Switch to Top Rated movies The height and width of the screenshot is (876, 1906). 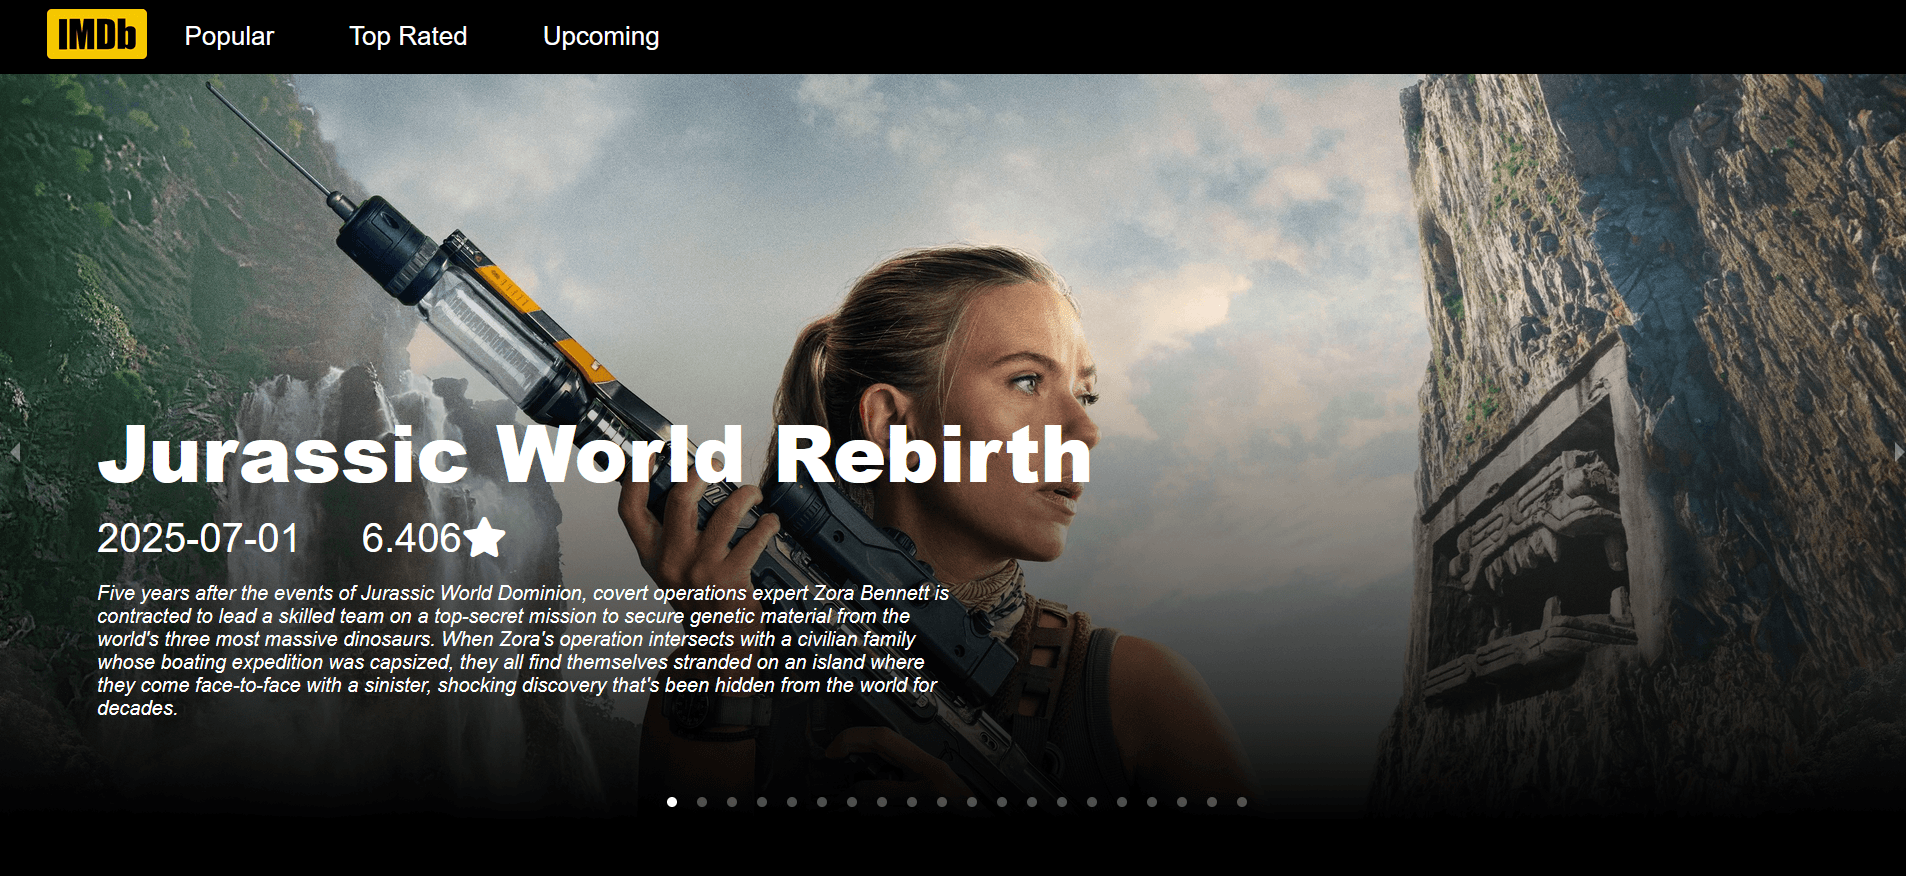point(408,36)
